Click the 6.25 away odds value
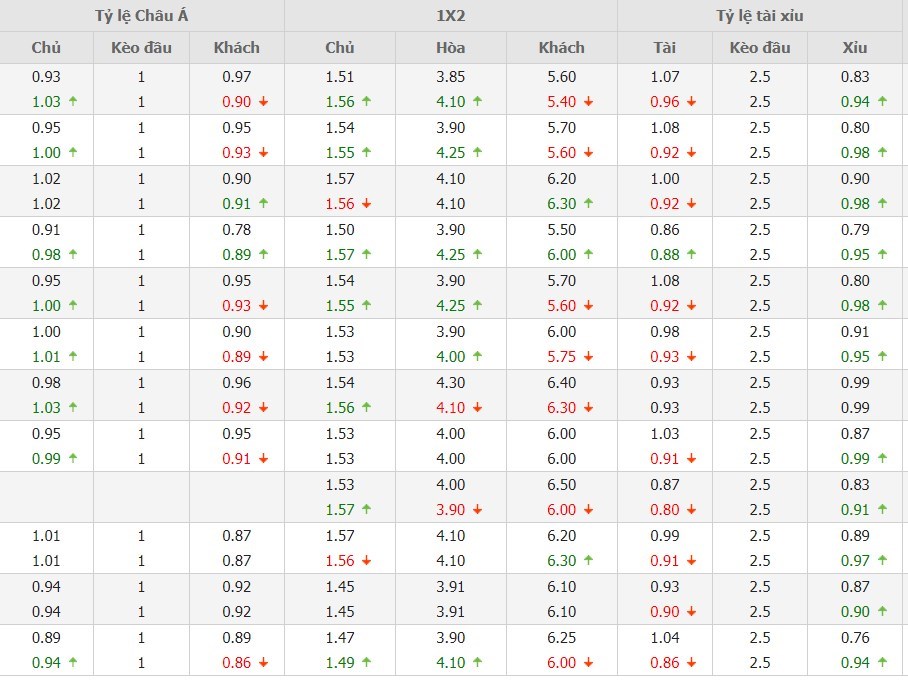The image size is (908, 680). tap(561, 638)
